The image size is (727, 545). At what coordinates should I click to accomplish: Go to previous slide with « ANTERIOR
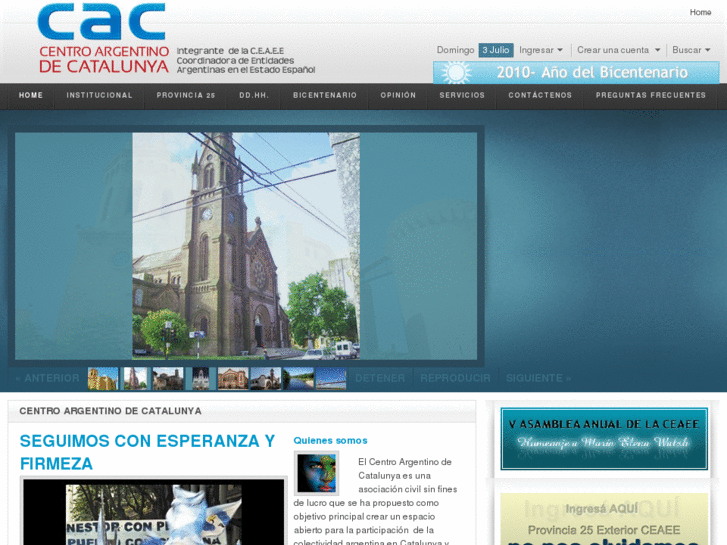(x=47, y=378)
